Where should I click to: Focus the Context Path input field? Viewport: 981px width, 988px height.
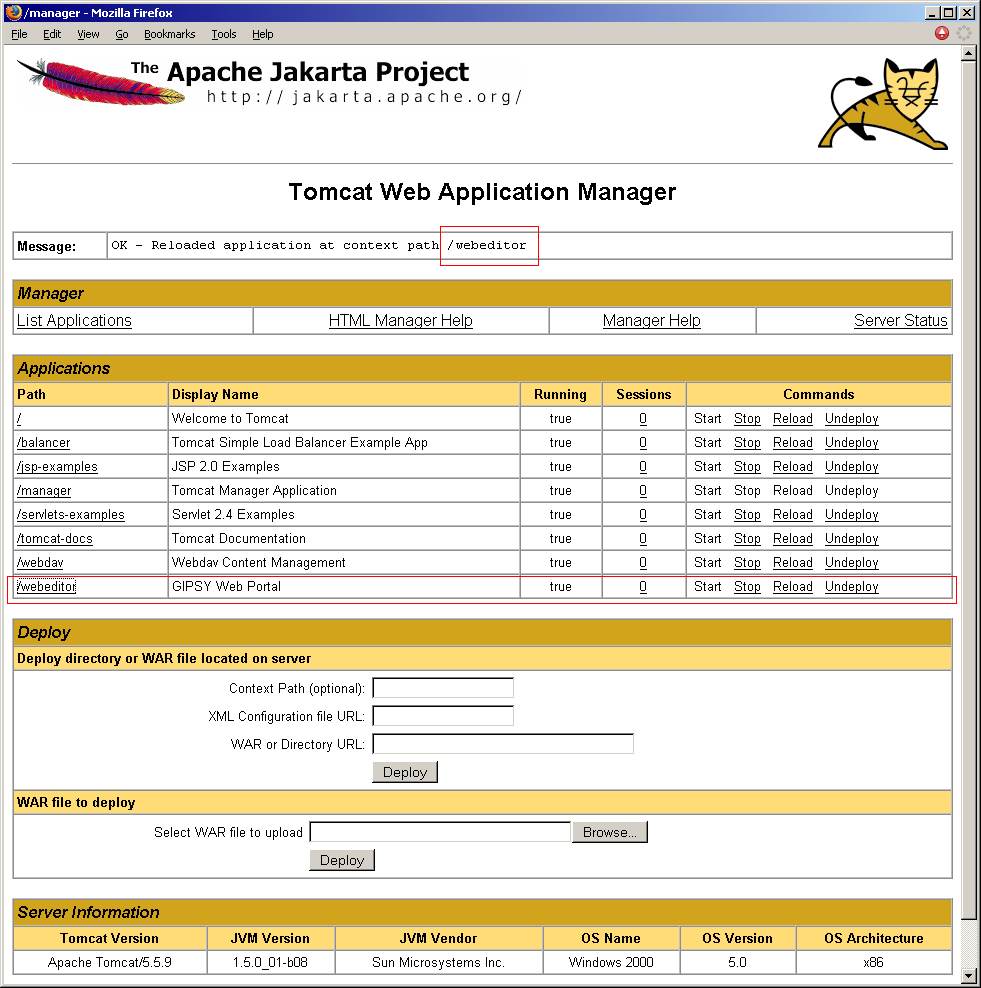pos(443,687)
